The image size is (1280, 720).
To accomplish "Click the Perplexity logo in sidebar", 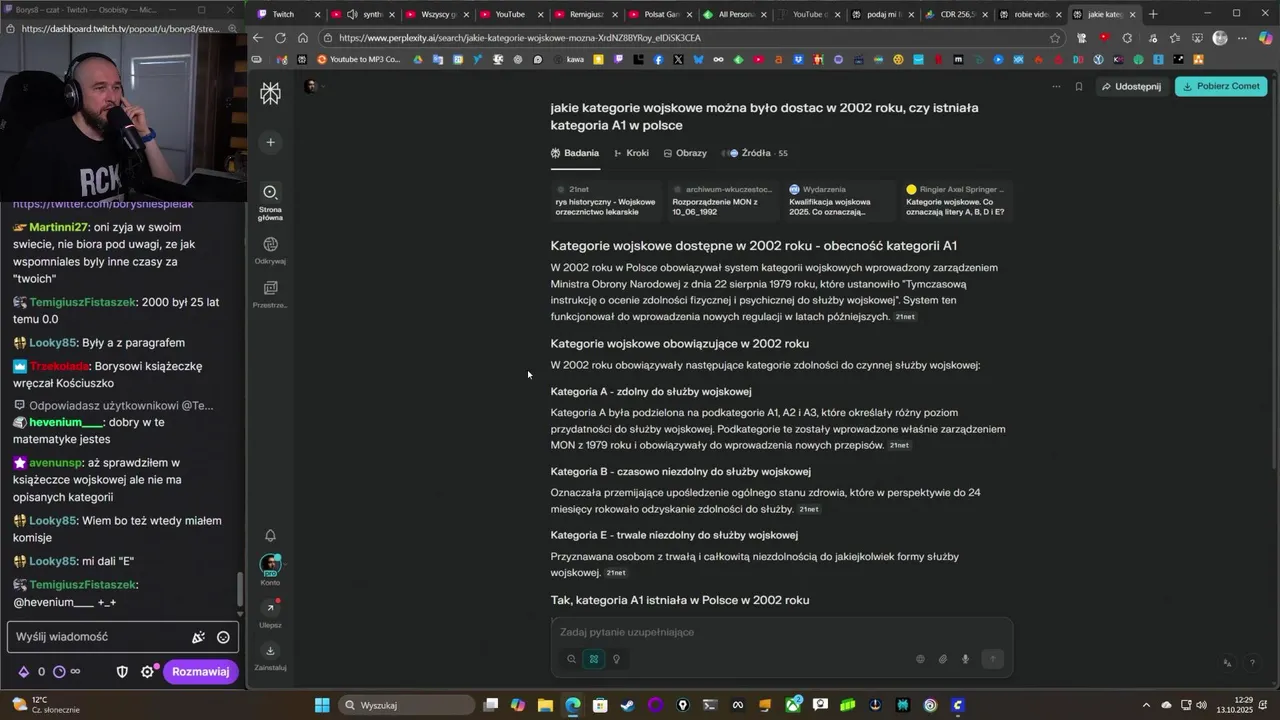I will 270,93.
